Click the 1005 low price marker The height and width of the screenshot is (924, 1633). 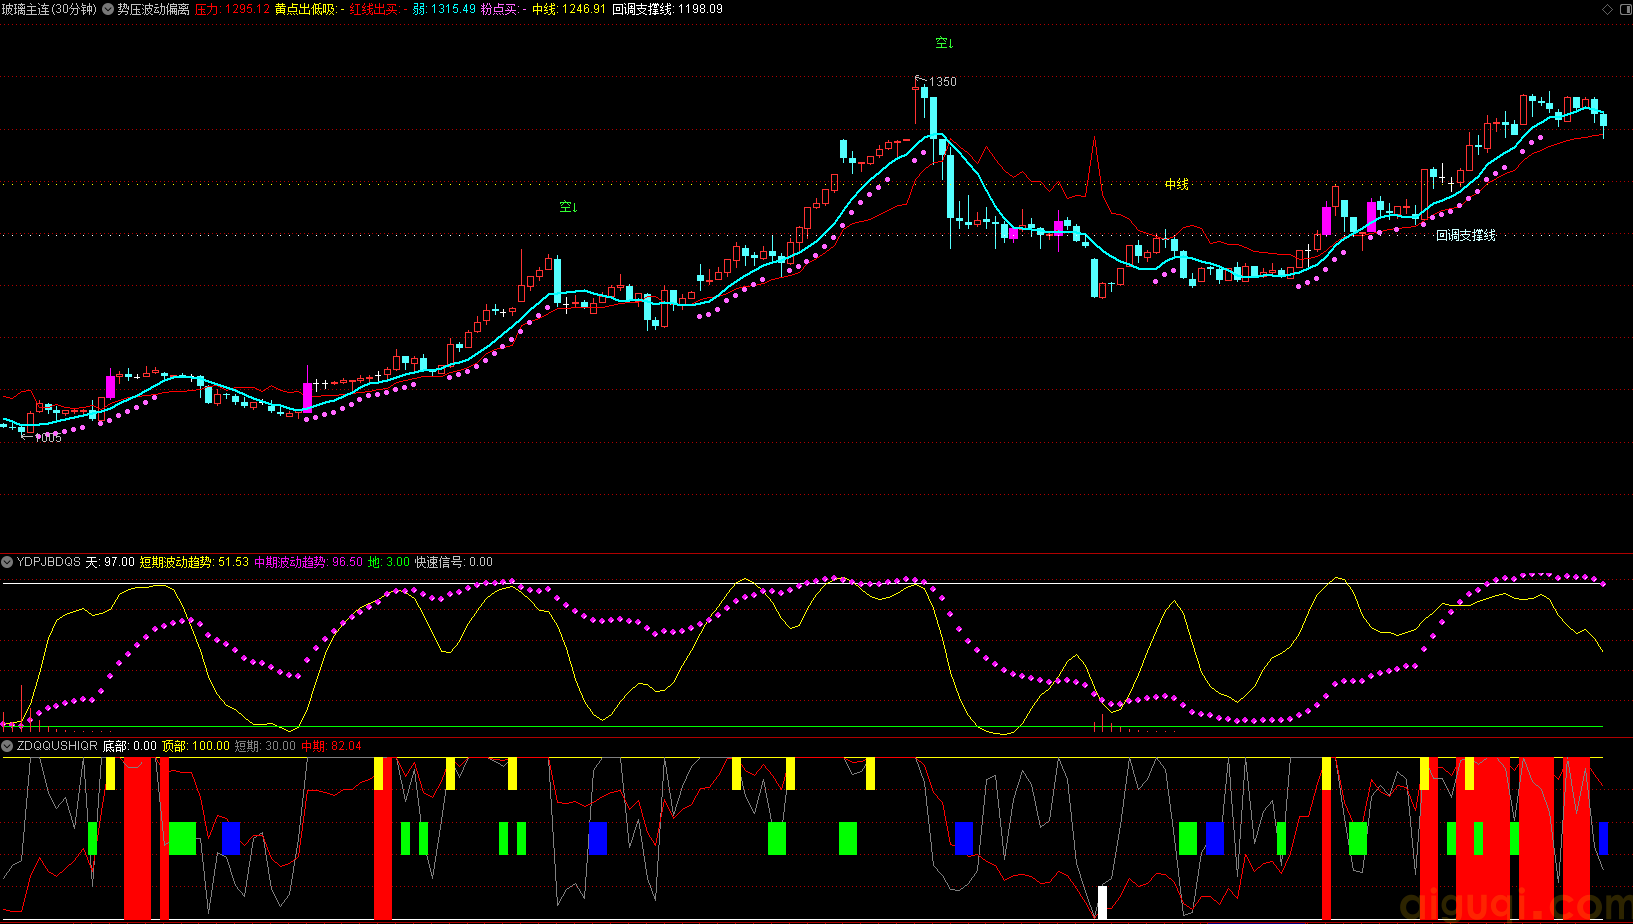pyautogui.click(x=47, y=438)
